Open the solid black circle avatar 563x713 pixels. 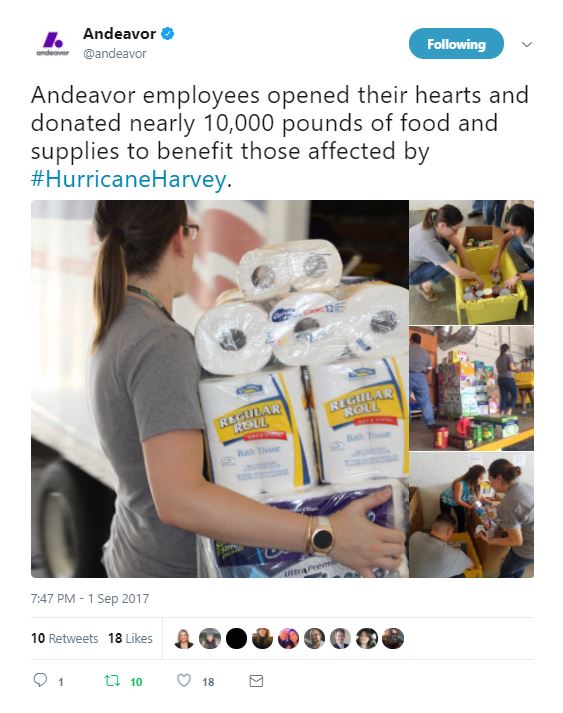[236, 638]
